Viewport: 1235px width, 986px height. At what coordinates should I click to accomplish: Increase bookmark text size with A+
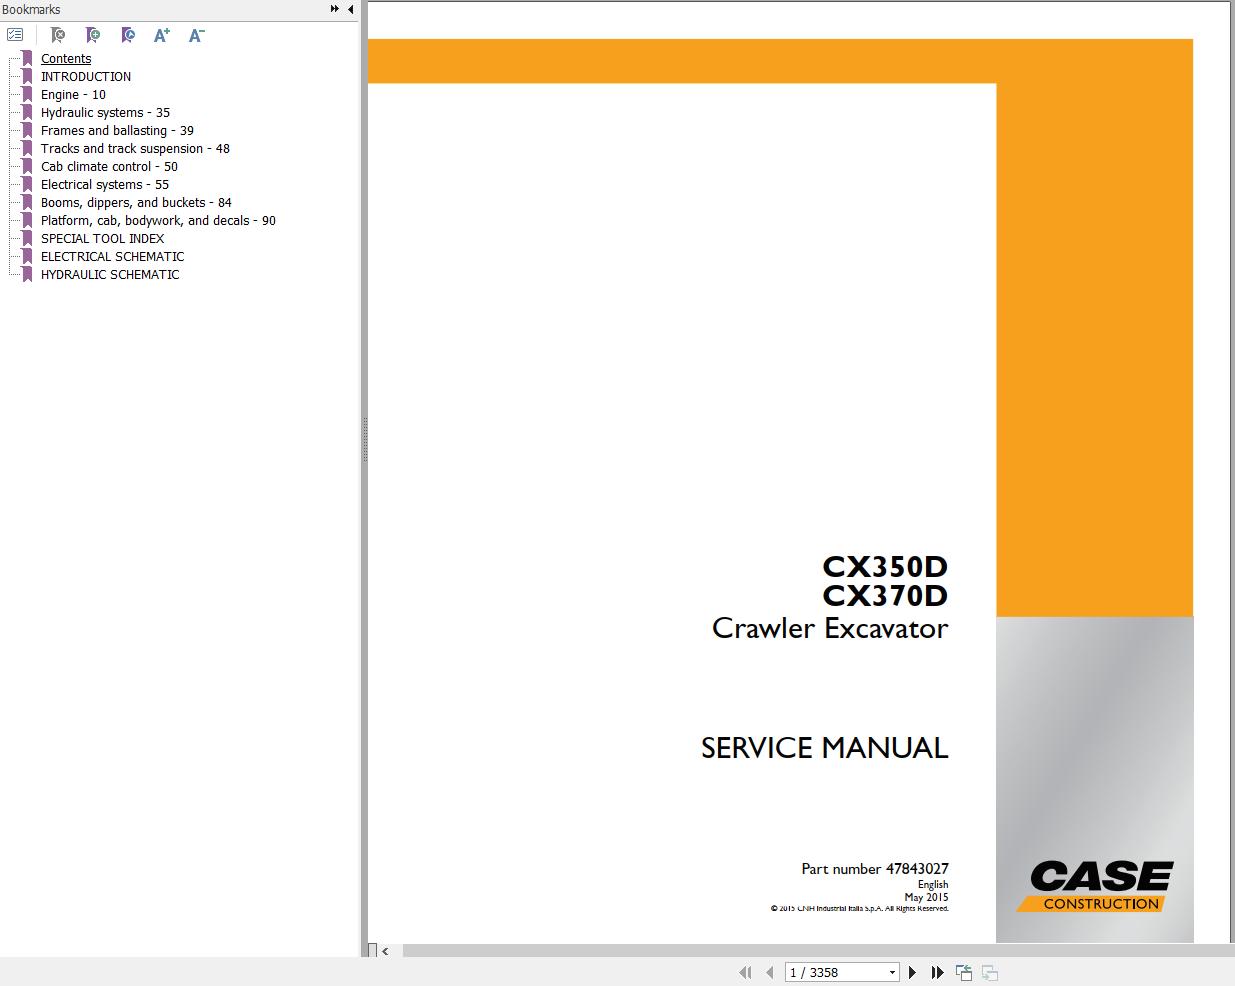162,35
